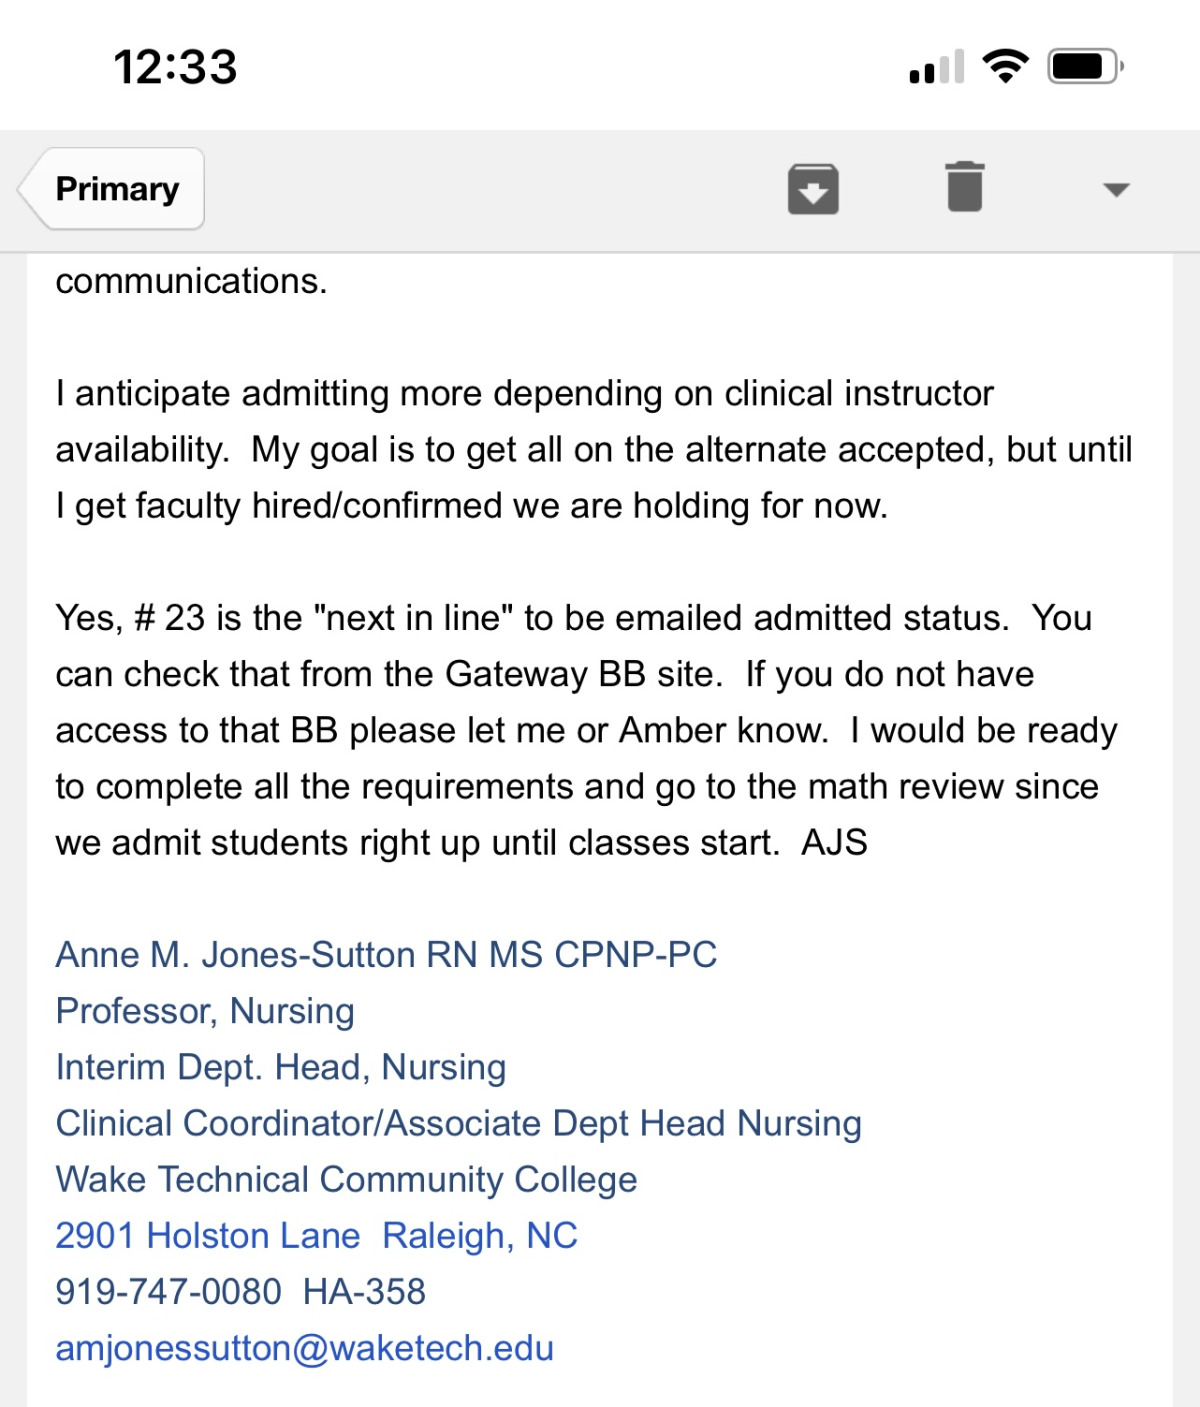Viewport: 1200px width, 1407px height.
Task: Tap the Wi-Fi status icon
Action: [1005, 67]
